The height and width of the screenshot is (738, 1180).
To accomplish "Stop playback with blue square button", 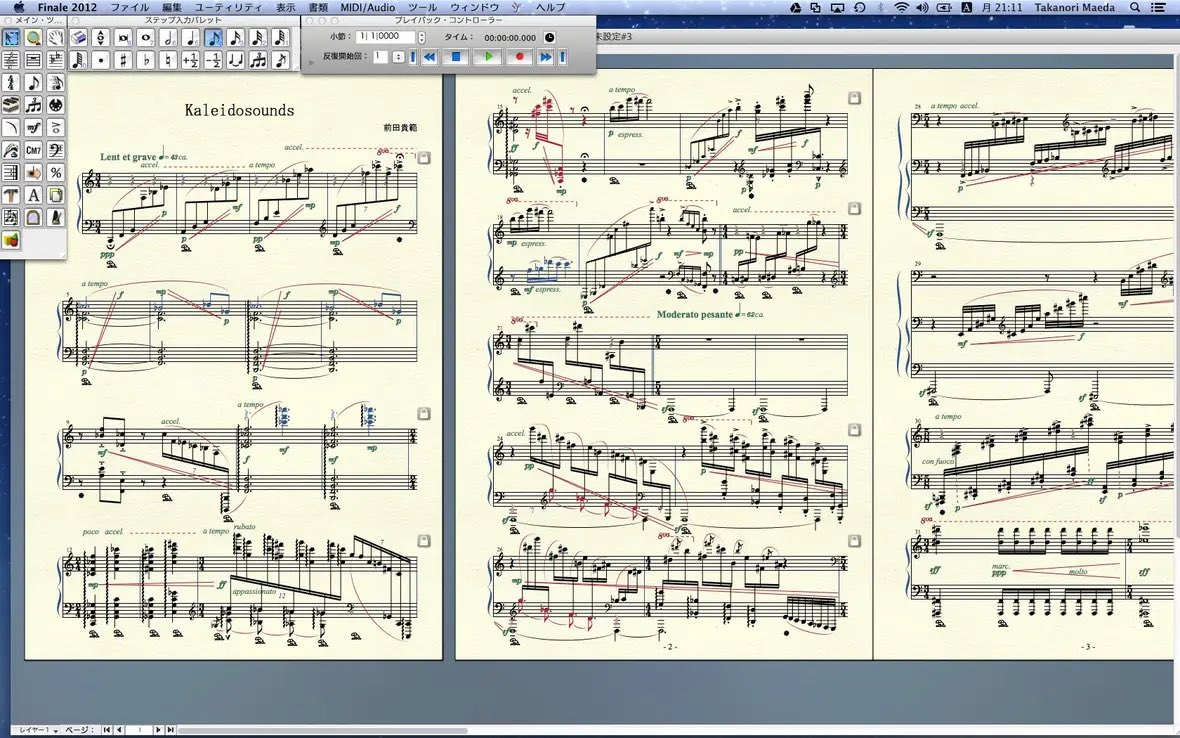I will click(456, 57).
